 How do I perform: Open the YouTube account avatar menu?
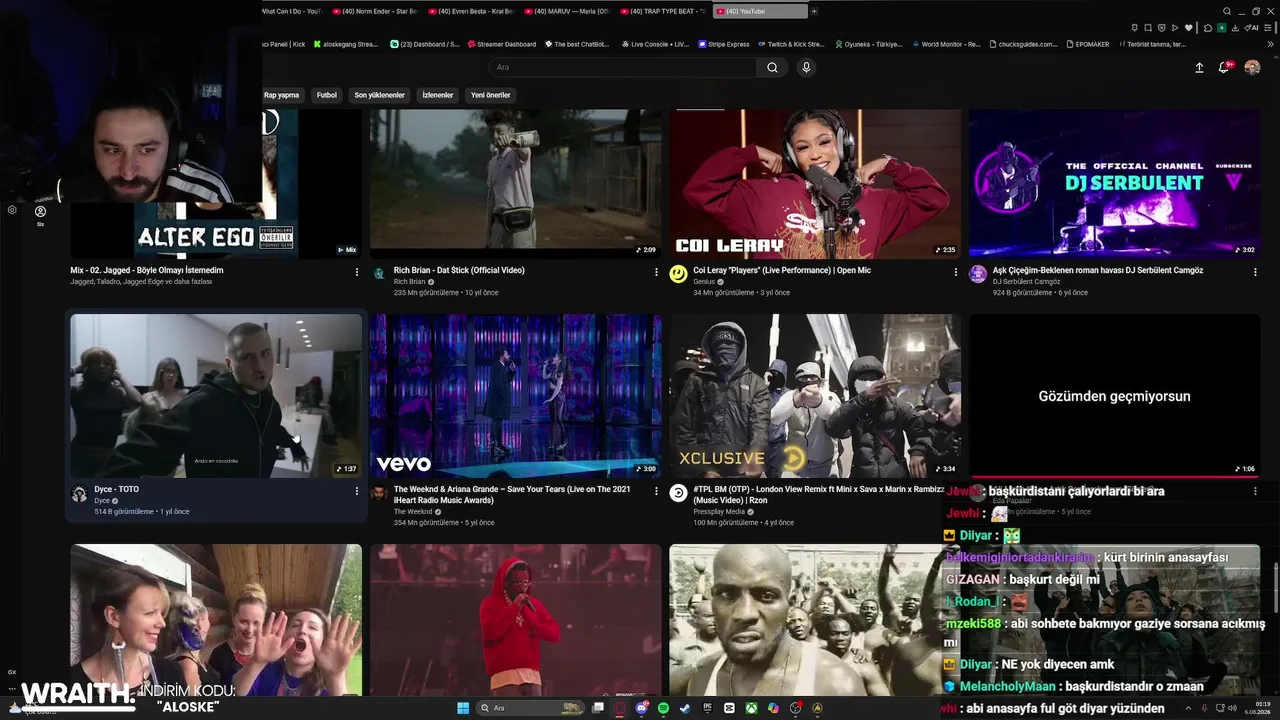click(1252, 67)
